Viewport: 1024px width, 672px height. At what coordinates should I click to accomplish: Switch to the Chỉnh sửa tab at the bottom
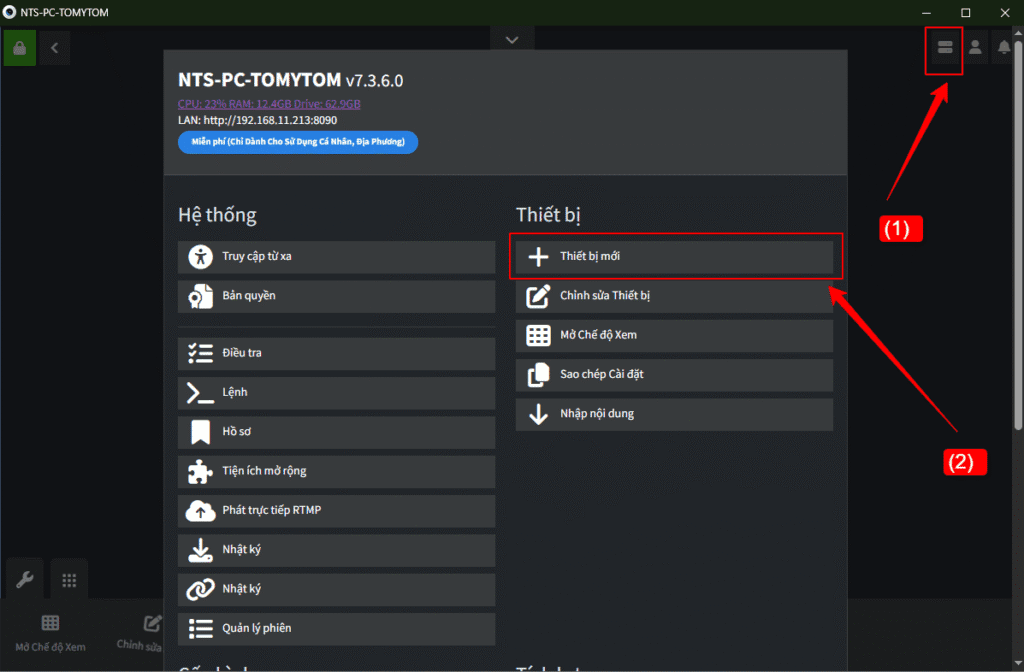[139, 631]
